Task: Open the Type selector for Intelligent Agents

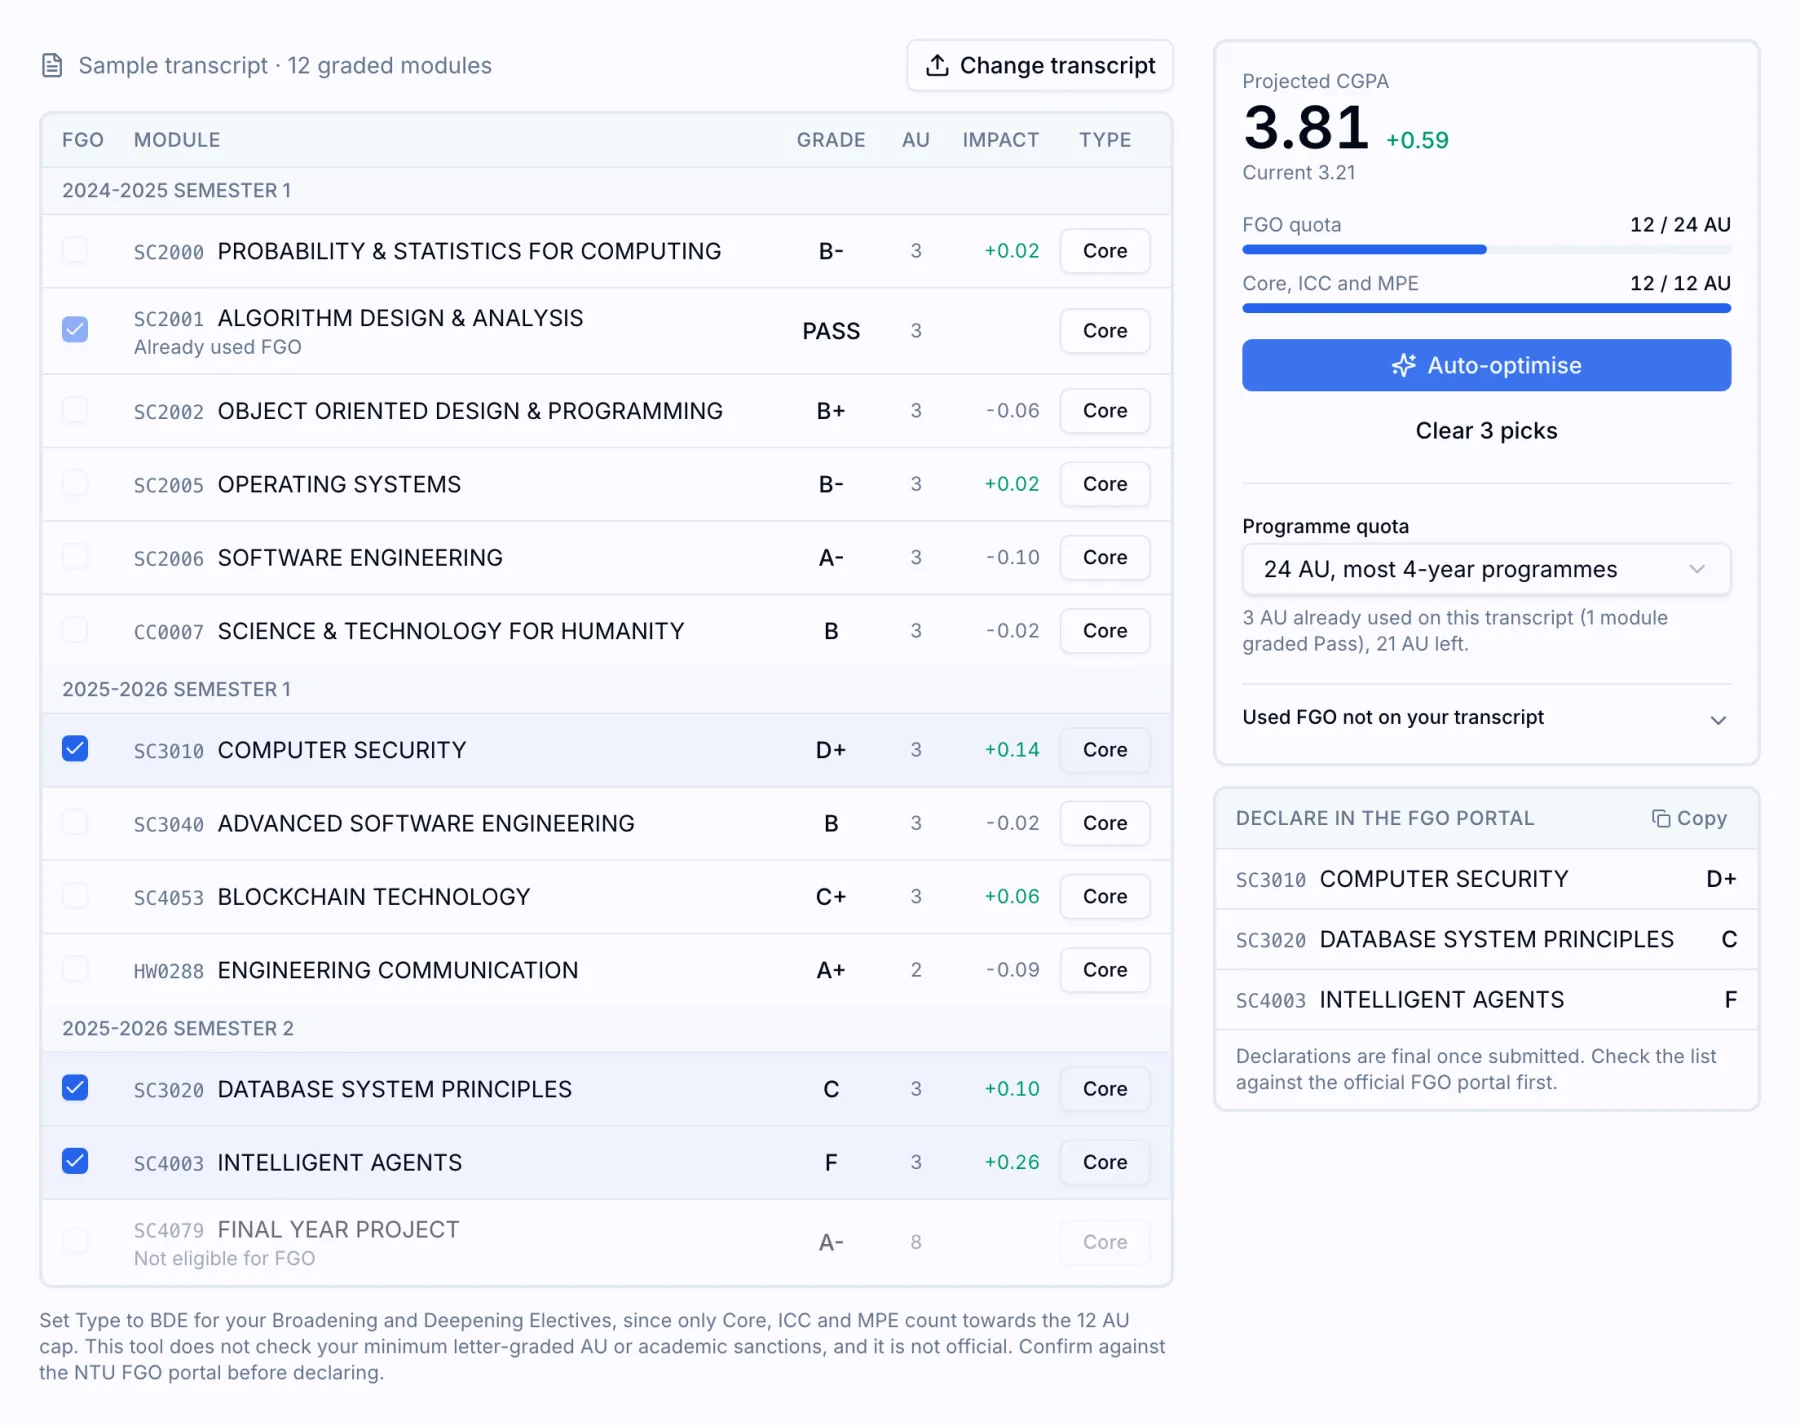Action: click(1105, 1162)
